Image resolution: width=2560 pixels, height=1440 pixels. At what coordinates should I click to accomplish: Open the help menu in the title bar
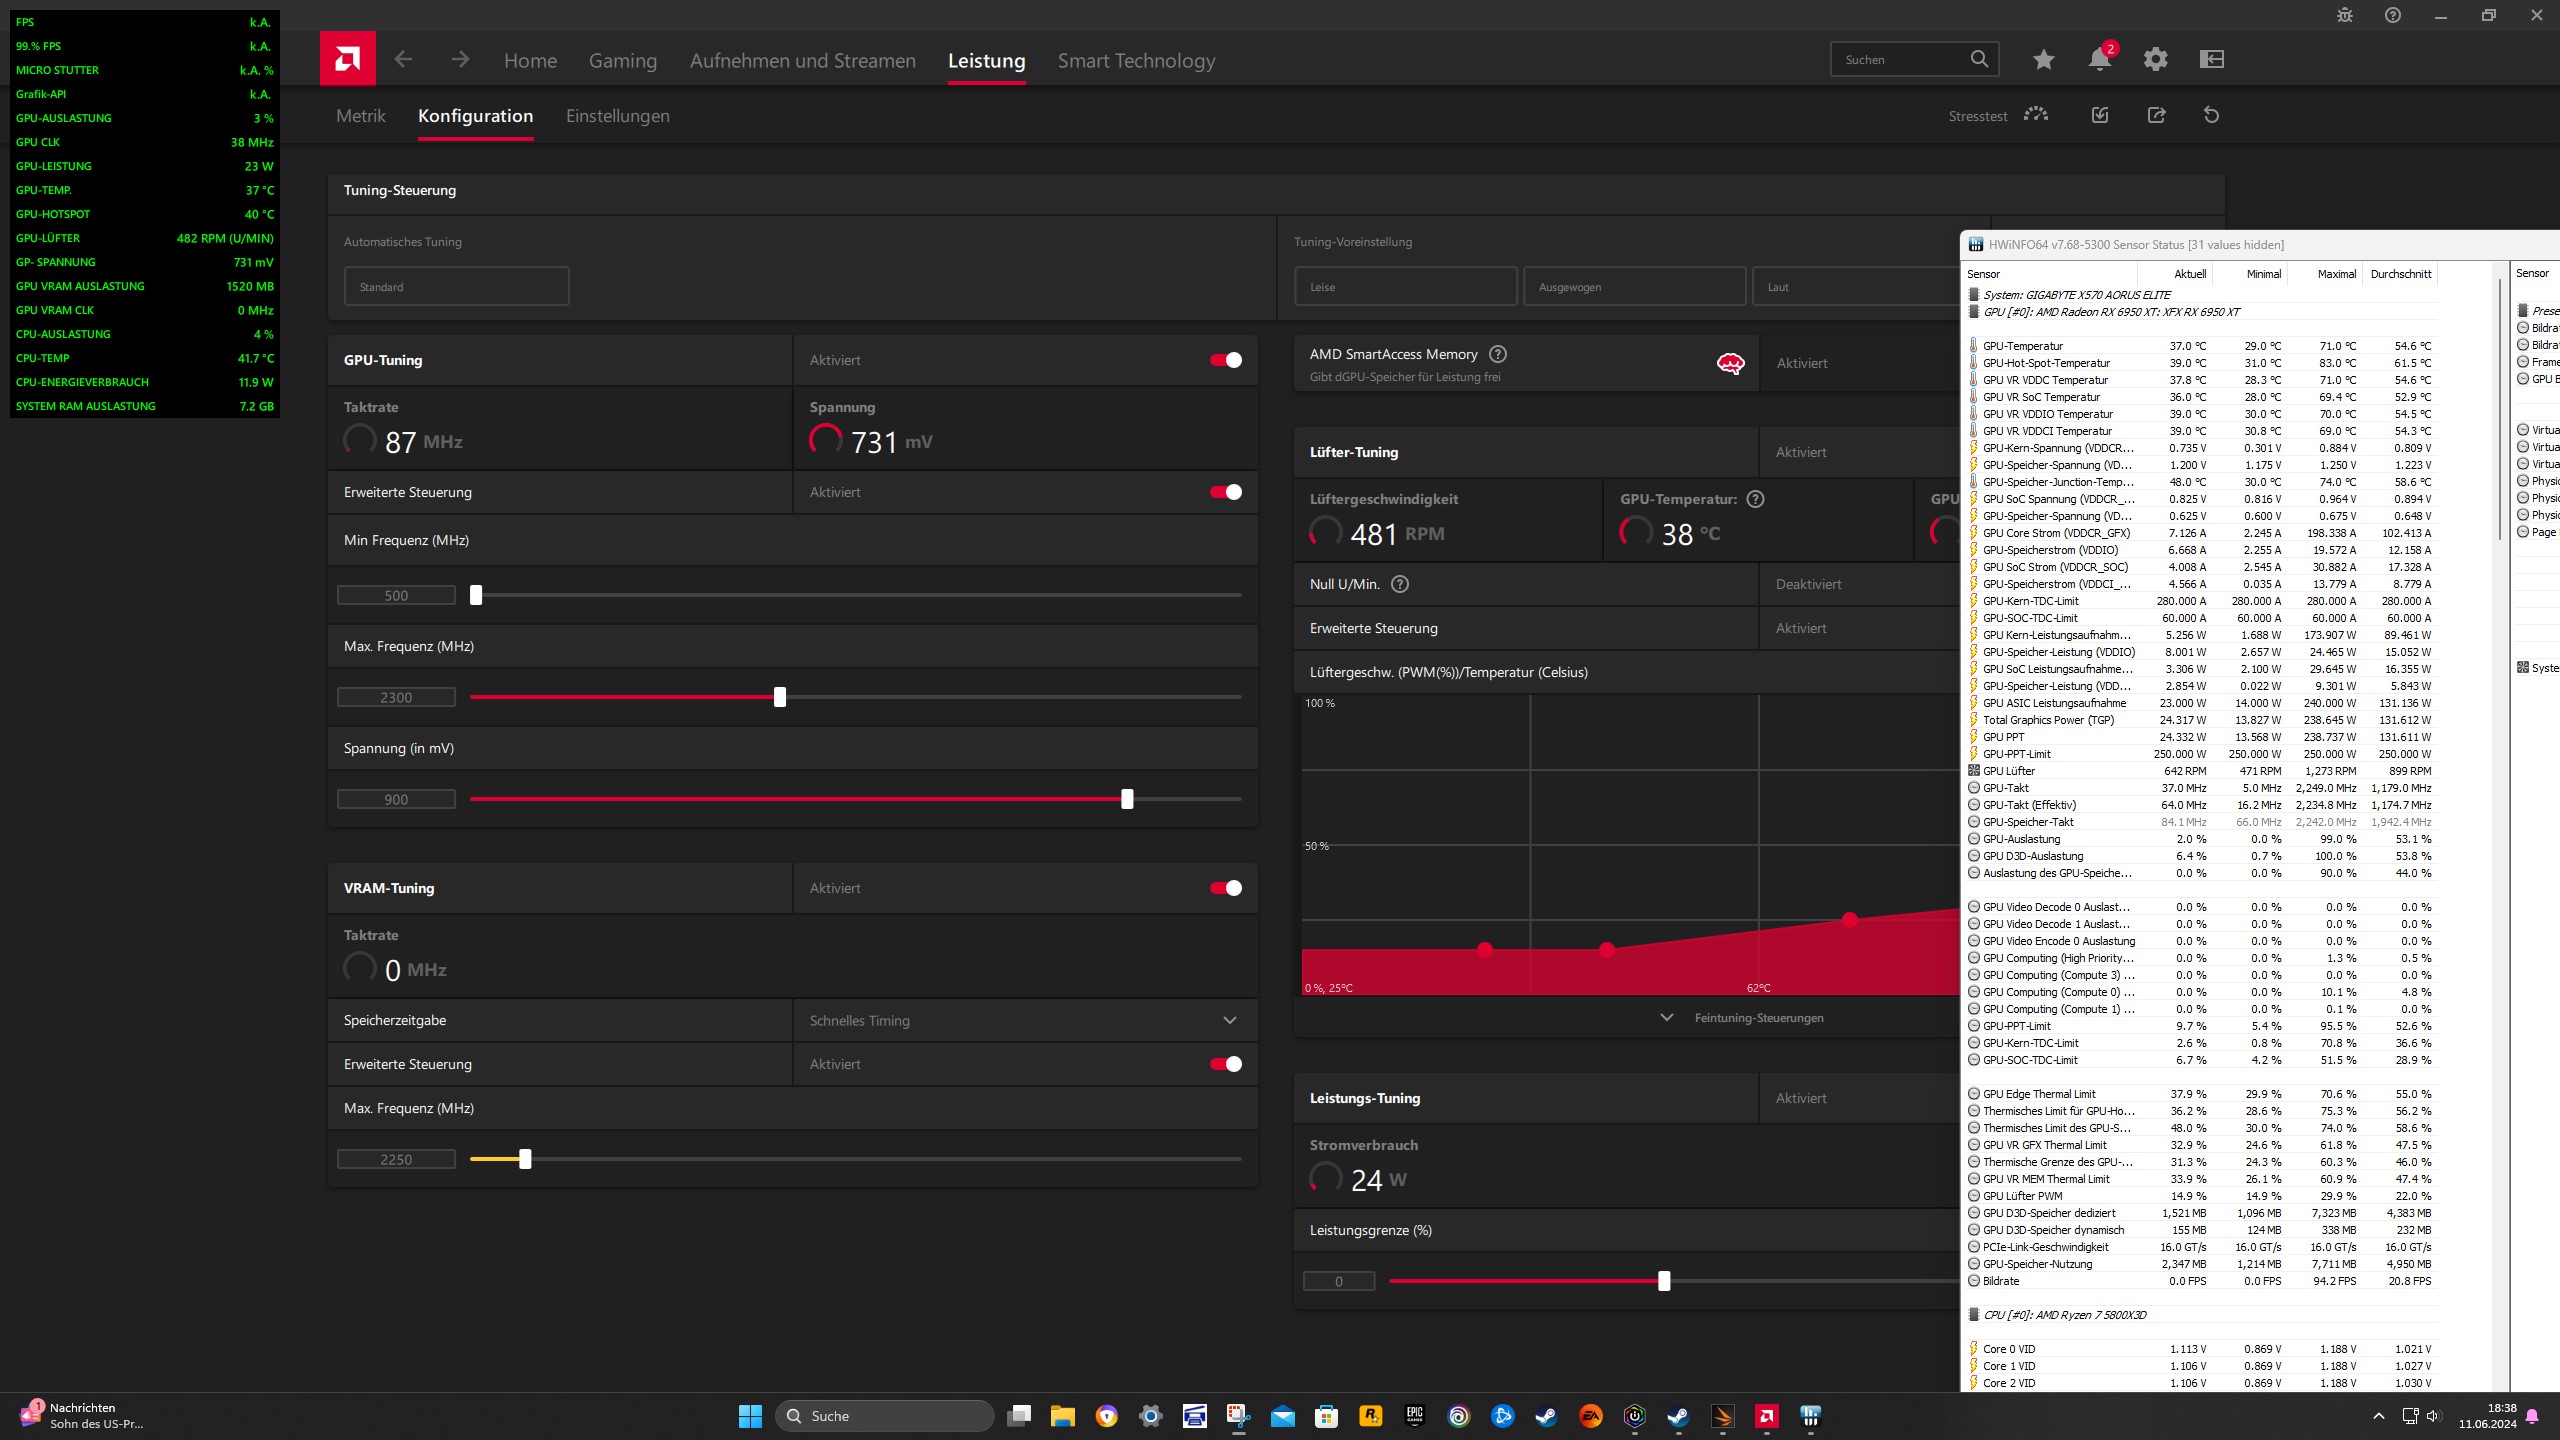(x=2393, y=15)
